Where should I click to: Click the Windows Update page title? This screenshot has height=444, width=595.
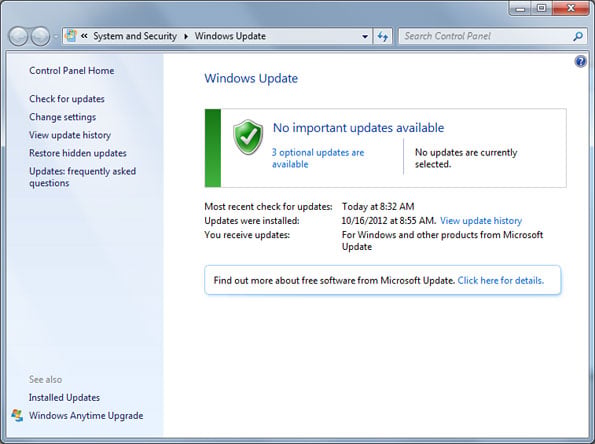pyautogui.click(x=251, y=78)
